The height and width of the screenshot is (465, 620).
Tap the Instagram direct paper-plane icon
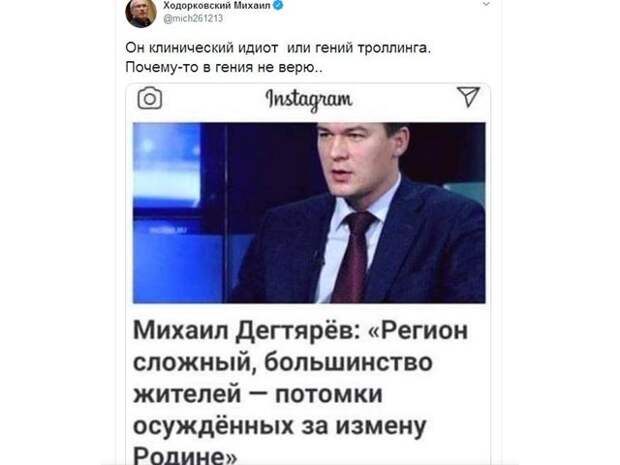click(469, 96)
